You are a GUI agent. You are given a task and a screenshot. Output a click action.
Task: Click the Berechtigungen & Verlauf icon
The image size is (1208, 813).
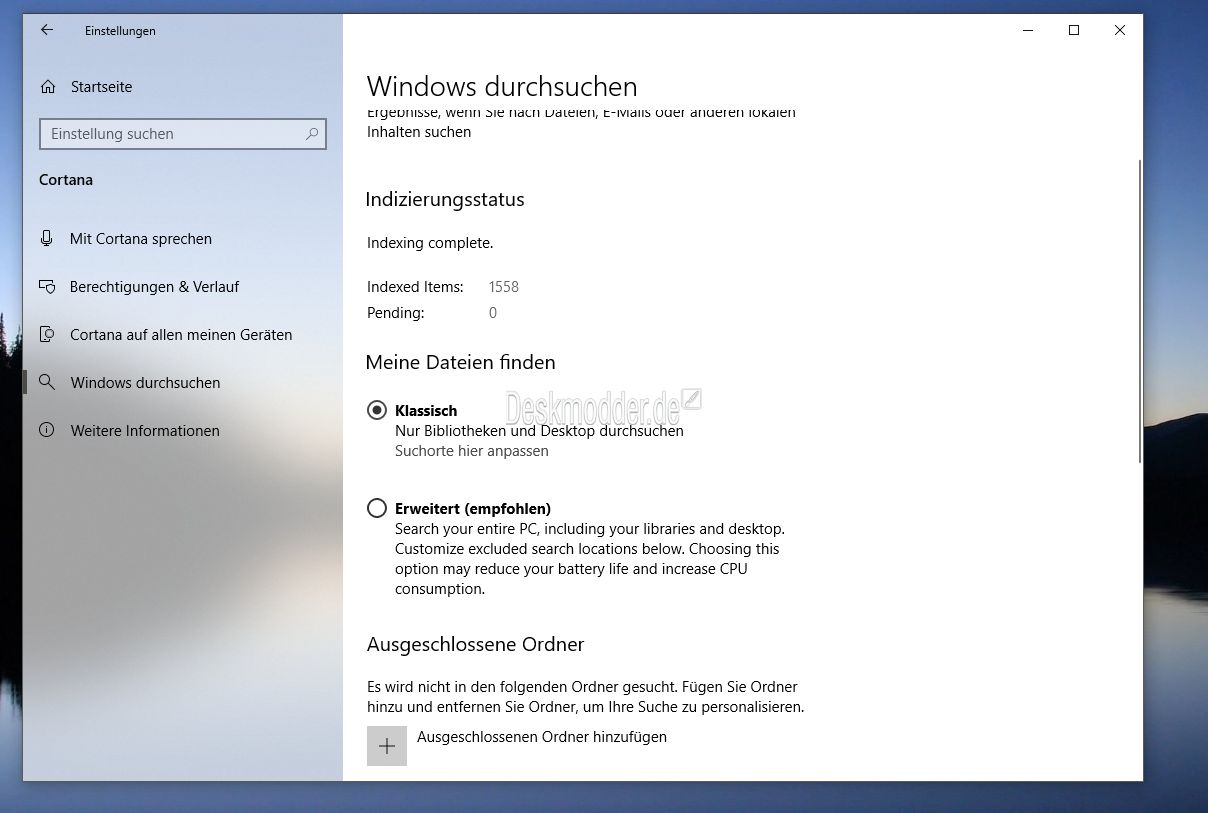tap(47, 286)
